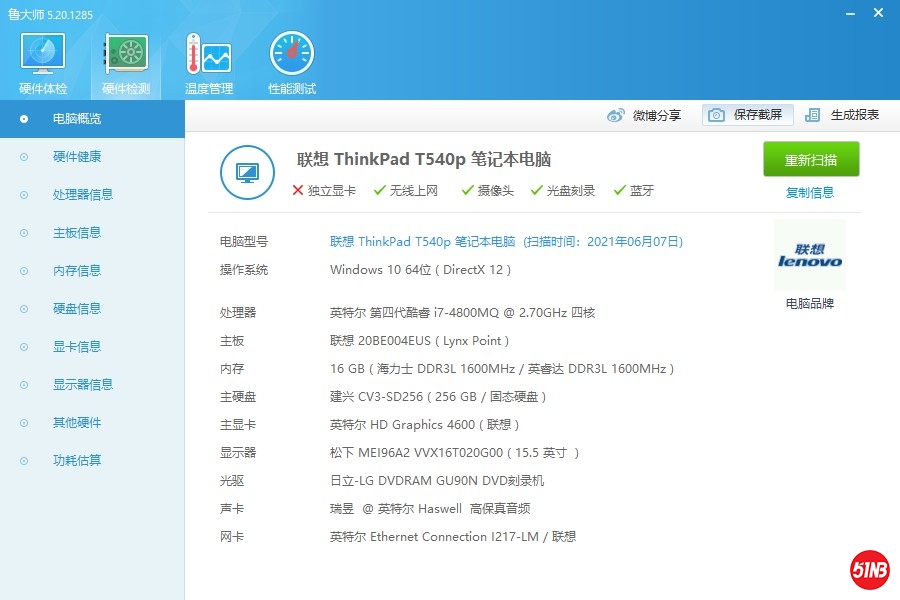
Task: Open 主板信息 motherboard info
Action: click(x=77, y=233)
